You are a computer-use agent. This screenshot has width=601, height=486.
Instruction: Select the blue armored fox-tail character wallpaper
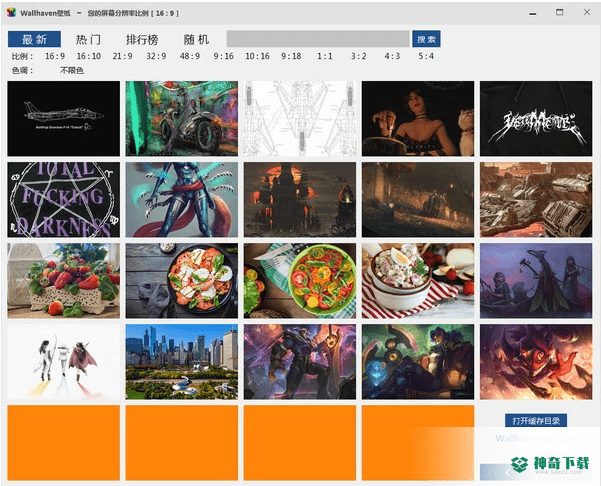[x=182, y=199]
